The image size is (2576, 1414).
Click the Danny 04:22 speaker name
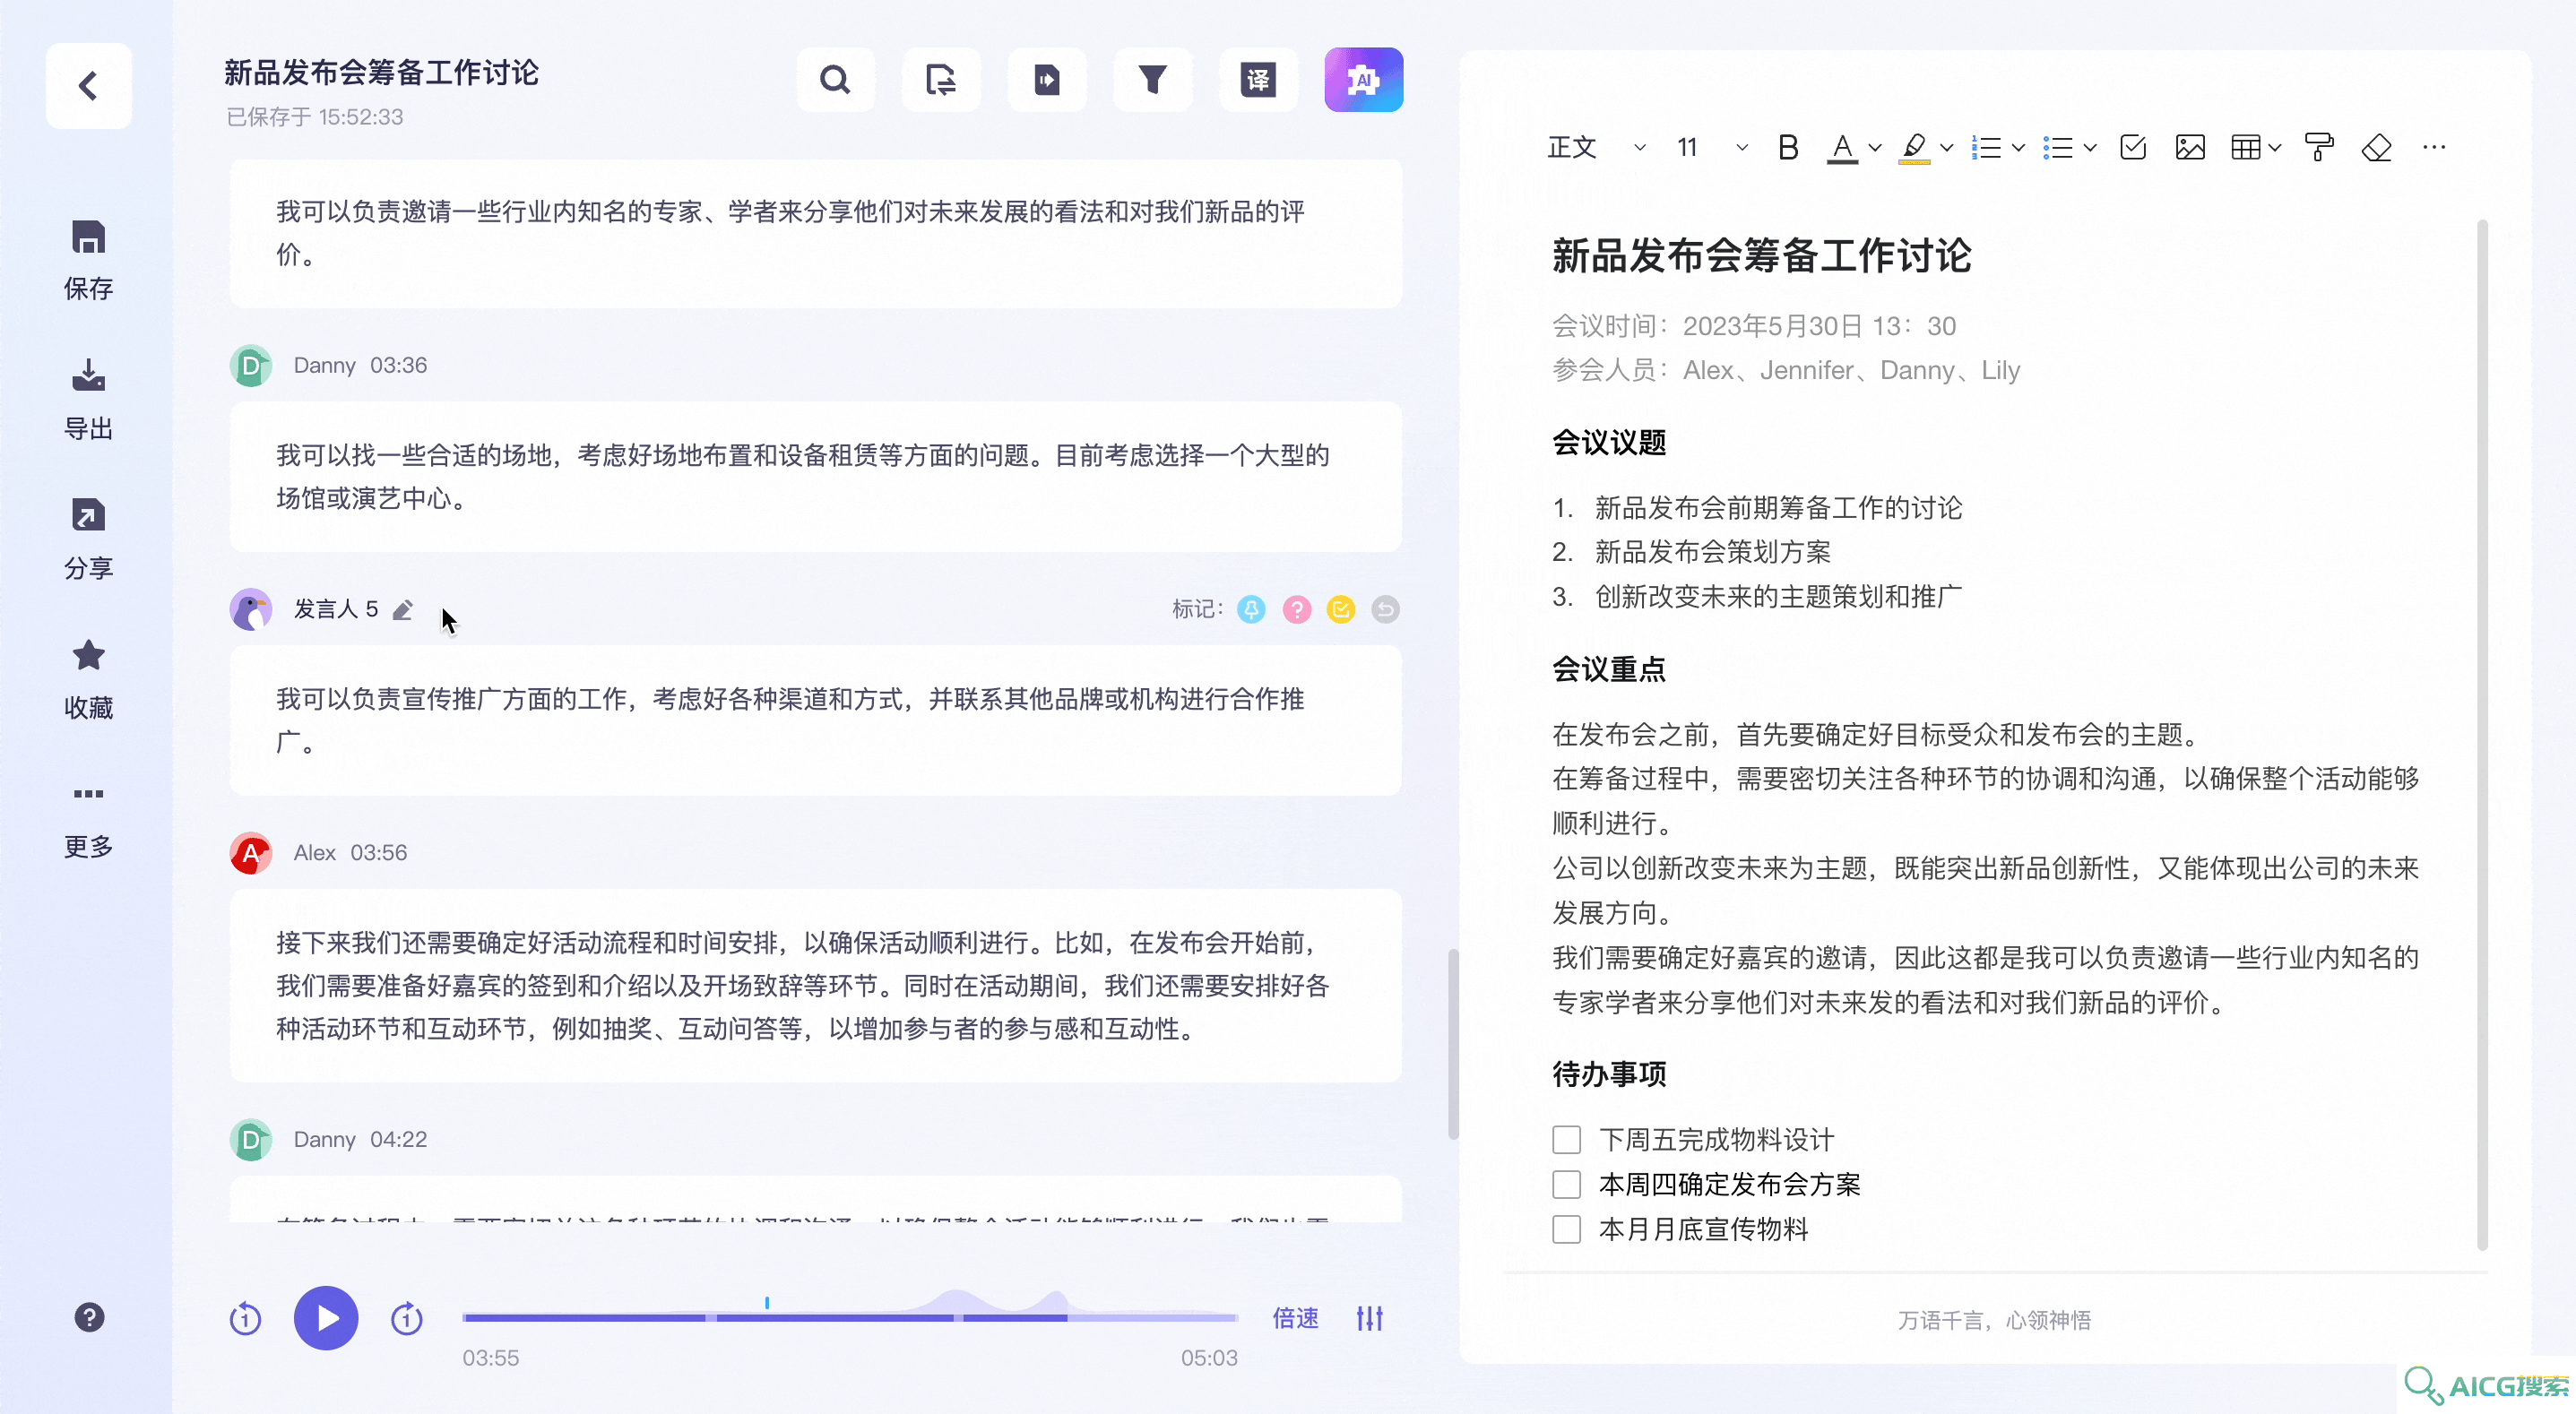point(324,1140)
